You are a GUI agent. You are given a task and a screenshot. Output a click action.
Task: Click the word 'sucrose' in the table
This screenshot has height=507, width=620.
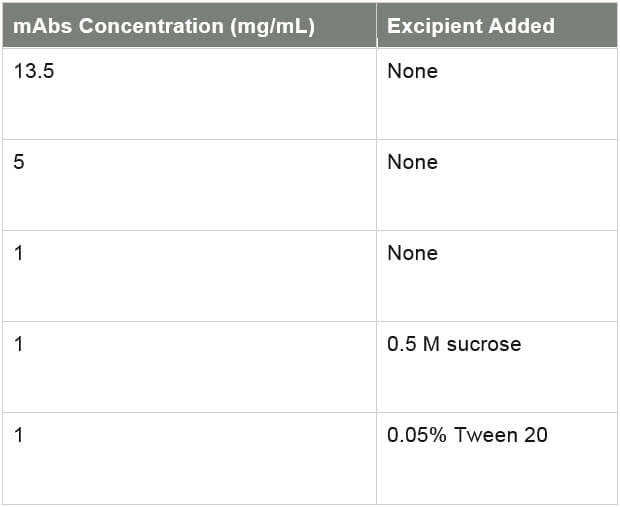tap(484, 344)
